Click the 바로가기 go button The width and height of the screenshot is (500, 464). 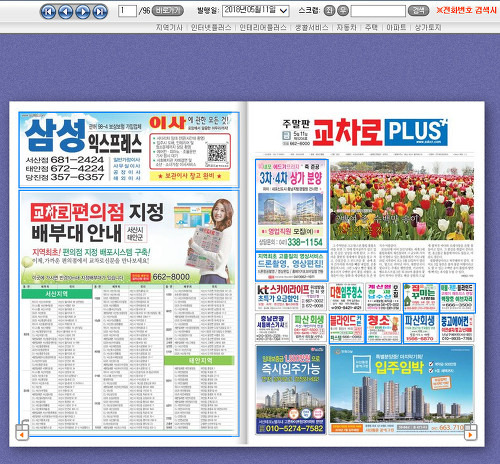point(168,11)
